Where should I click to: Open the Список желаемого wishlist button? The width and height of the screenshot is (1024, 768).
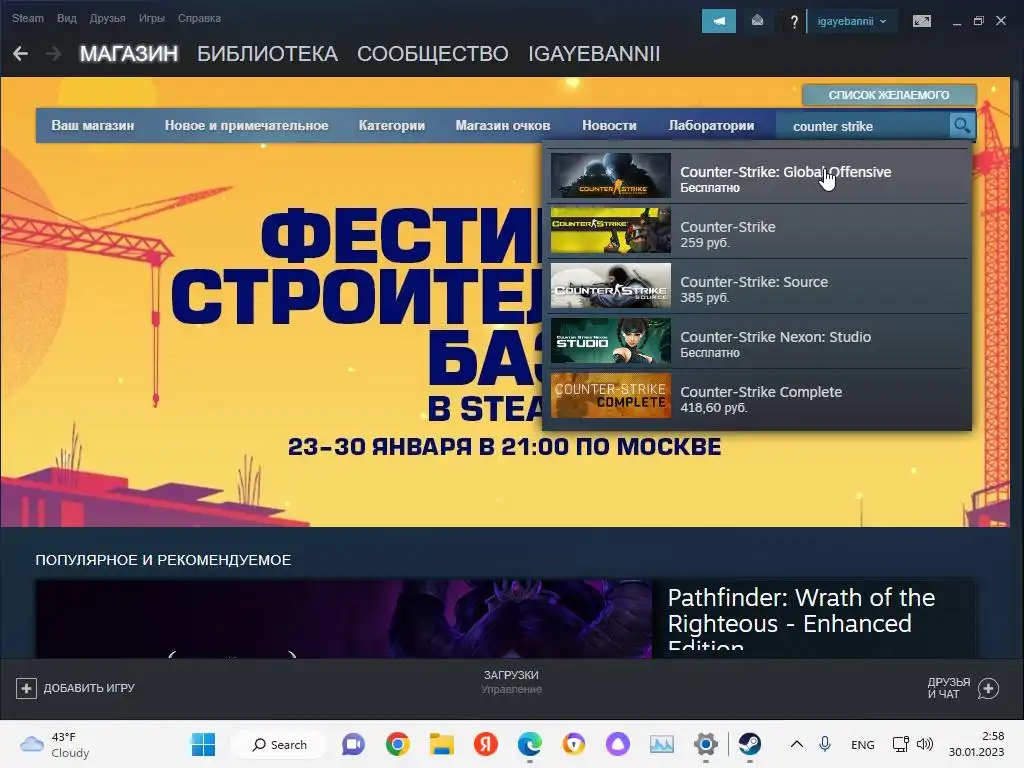coord(889,95)
